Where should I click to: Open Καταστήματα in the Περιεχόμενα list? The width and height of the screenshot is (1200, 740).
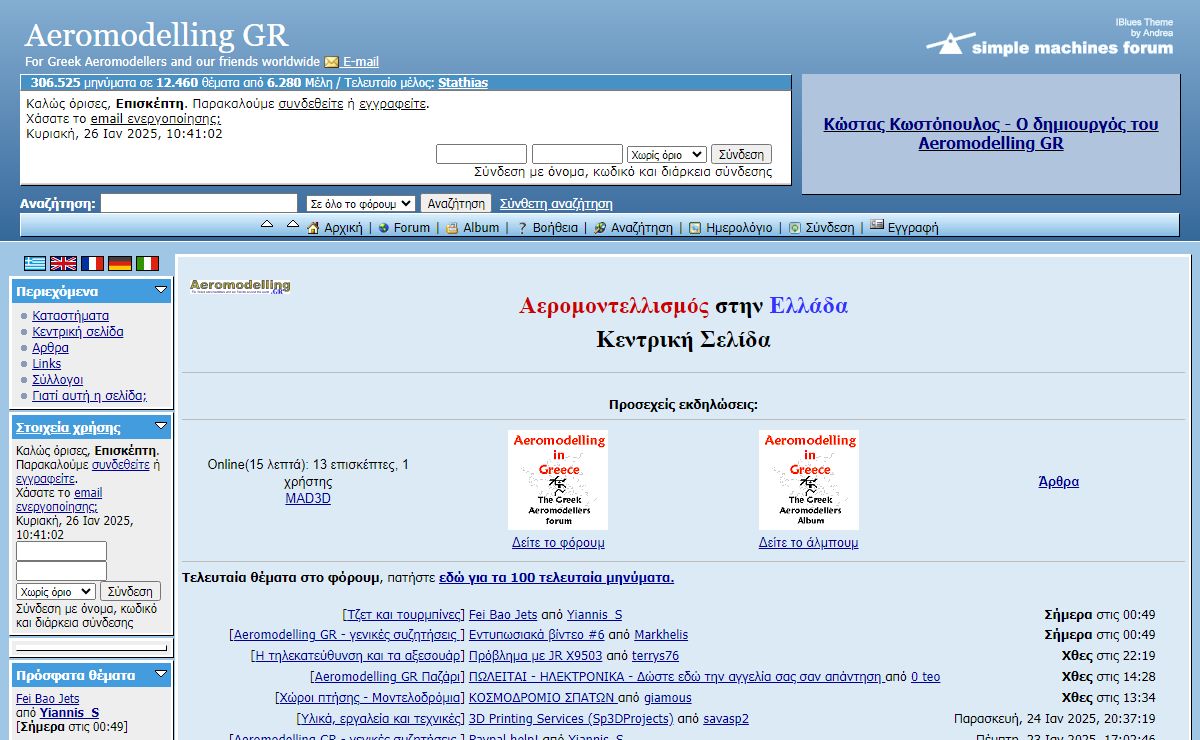(x=71, y=316)
